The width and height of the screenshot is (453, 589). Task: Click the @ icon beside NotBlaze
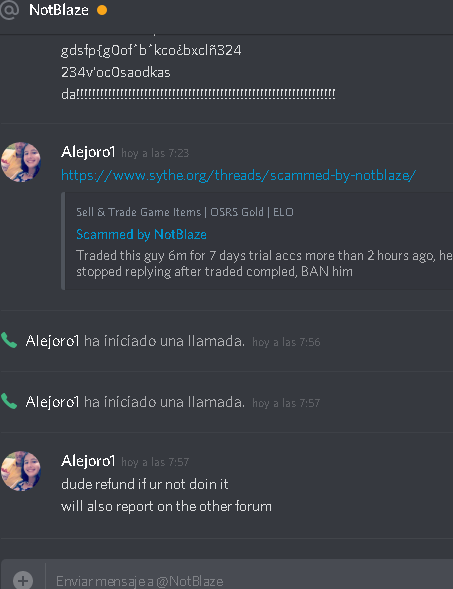[9, 9]
